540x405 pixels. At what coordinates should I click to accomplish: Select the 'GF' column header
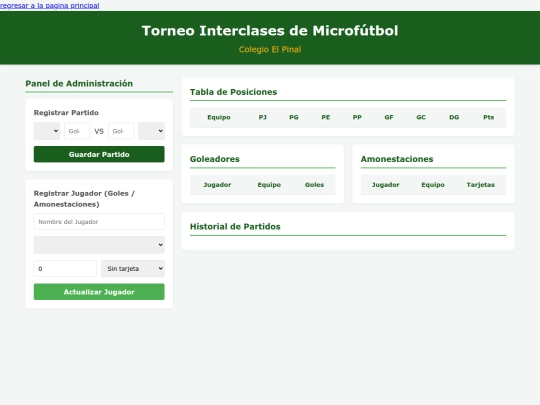click(x=389, y=117)
